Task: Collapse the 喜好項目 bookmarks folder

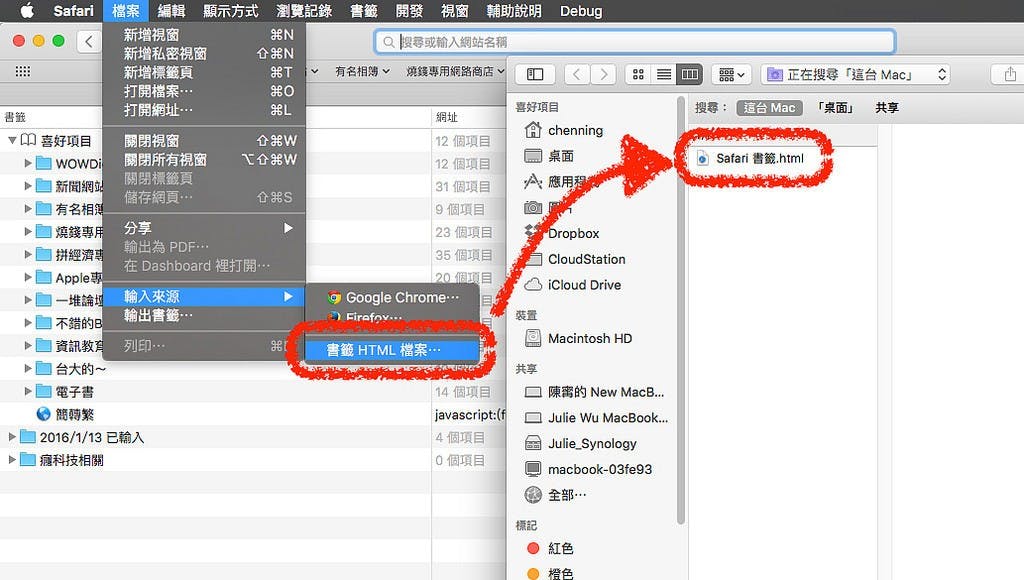Action: (12, 140)
